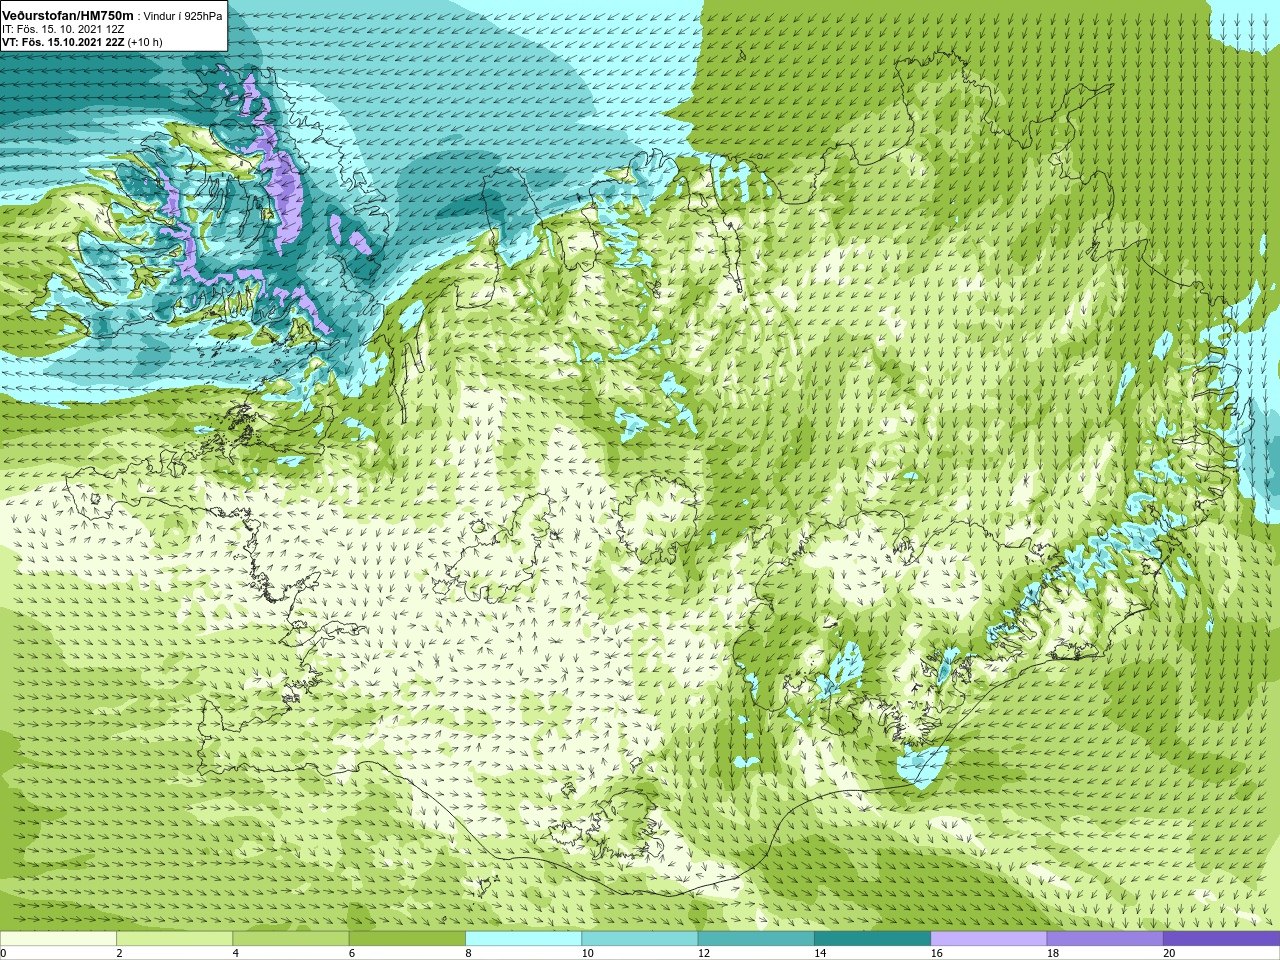Screen dimensions: 1280x960
Task: Click the dark purple swatch above 20
Action: point(1221,939)
